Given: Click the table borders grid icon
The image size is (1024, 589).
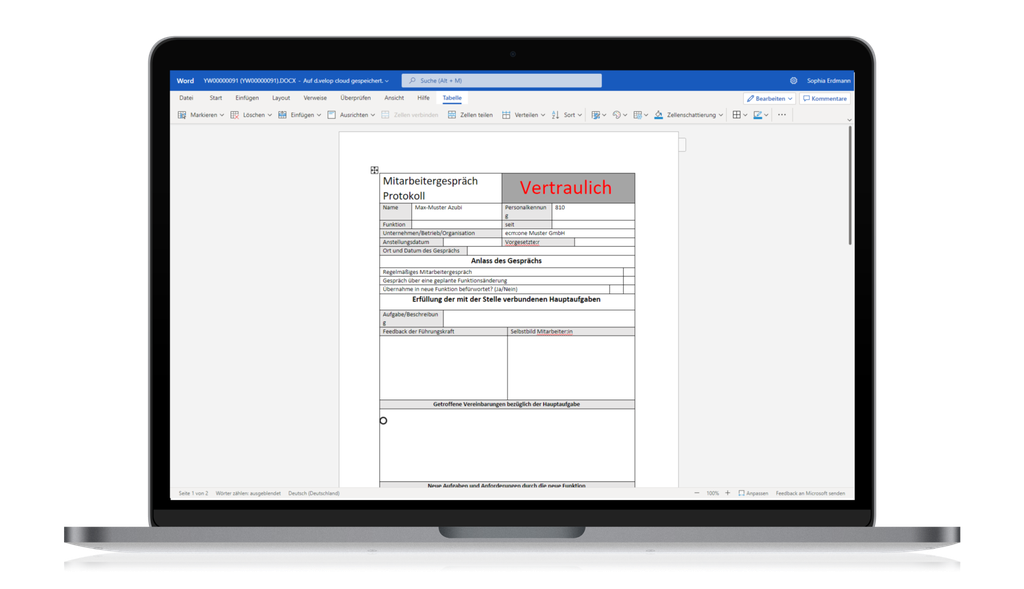Looking at the screenshot, I should point(737,115).
